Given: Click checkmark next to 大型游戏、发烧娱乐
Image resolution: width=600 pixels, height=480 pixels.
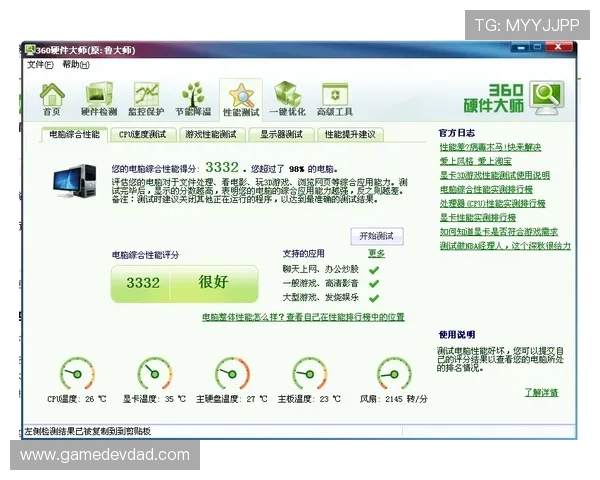Looking at the screenshot, I should 374,298.
